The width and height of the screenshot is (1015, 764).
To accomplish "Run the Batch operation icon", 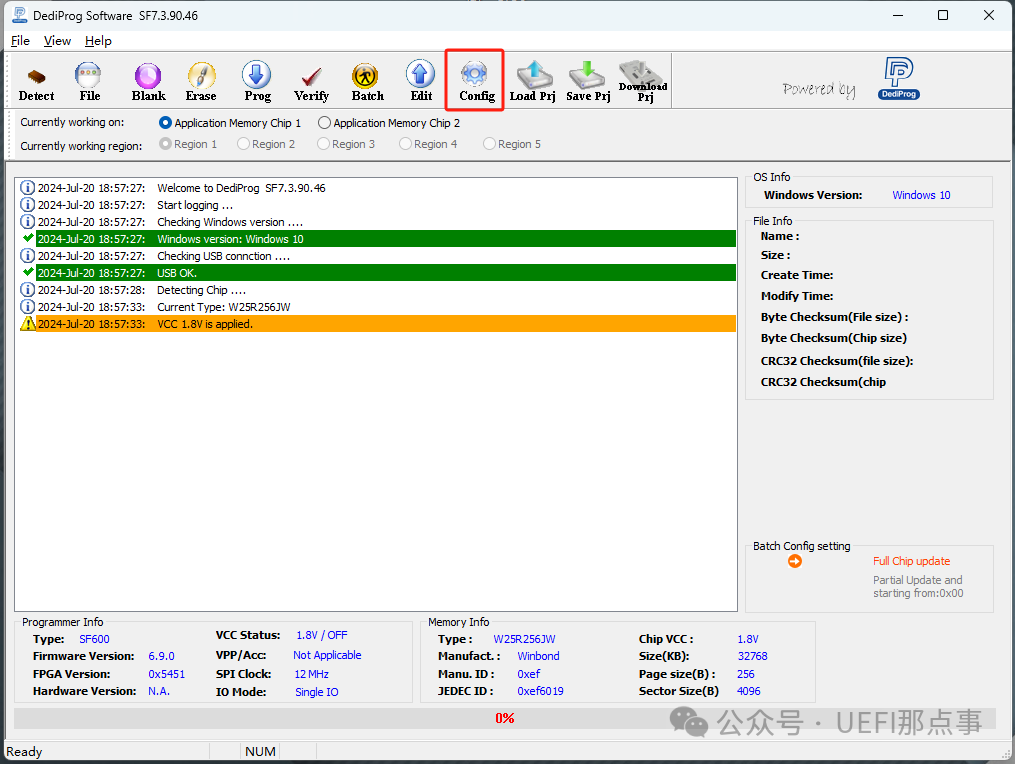I will 367,81.
